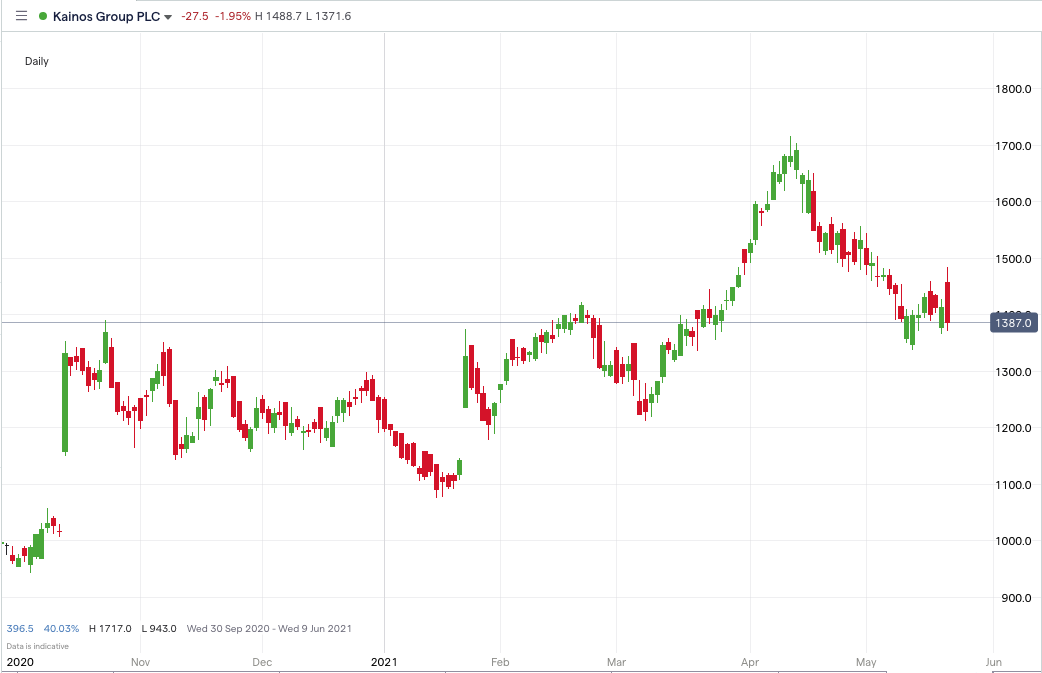
Task: Click the 2021 label on time axis
Action: pos(385,662)
